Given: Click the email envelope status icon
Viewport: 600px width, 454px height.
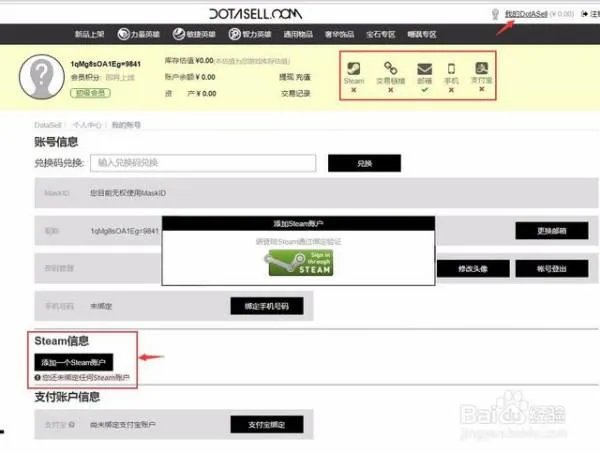Looking at the screenshot, I should pyautogui.click(x=424, y=69).
